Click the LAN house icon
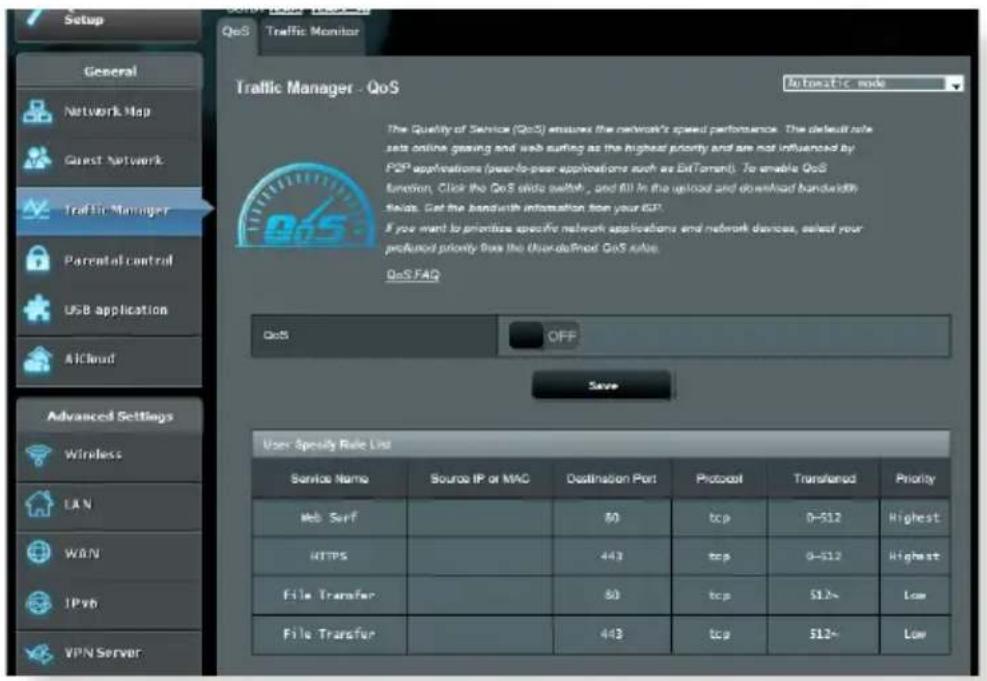Image resolution: width=987 pixels, height=681 pixels. (x=39, y=504)
